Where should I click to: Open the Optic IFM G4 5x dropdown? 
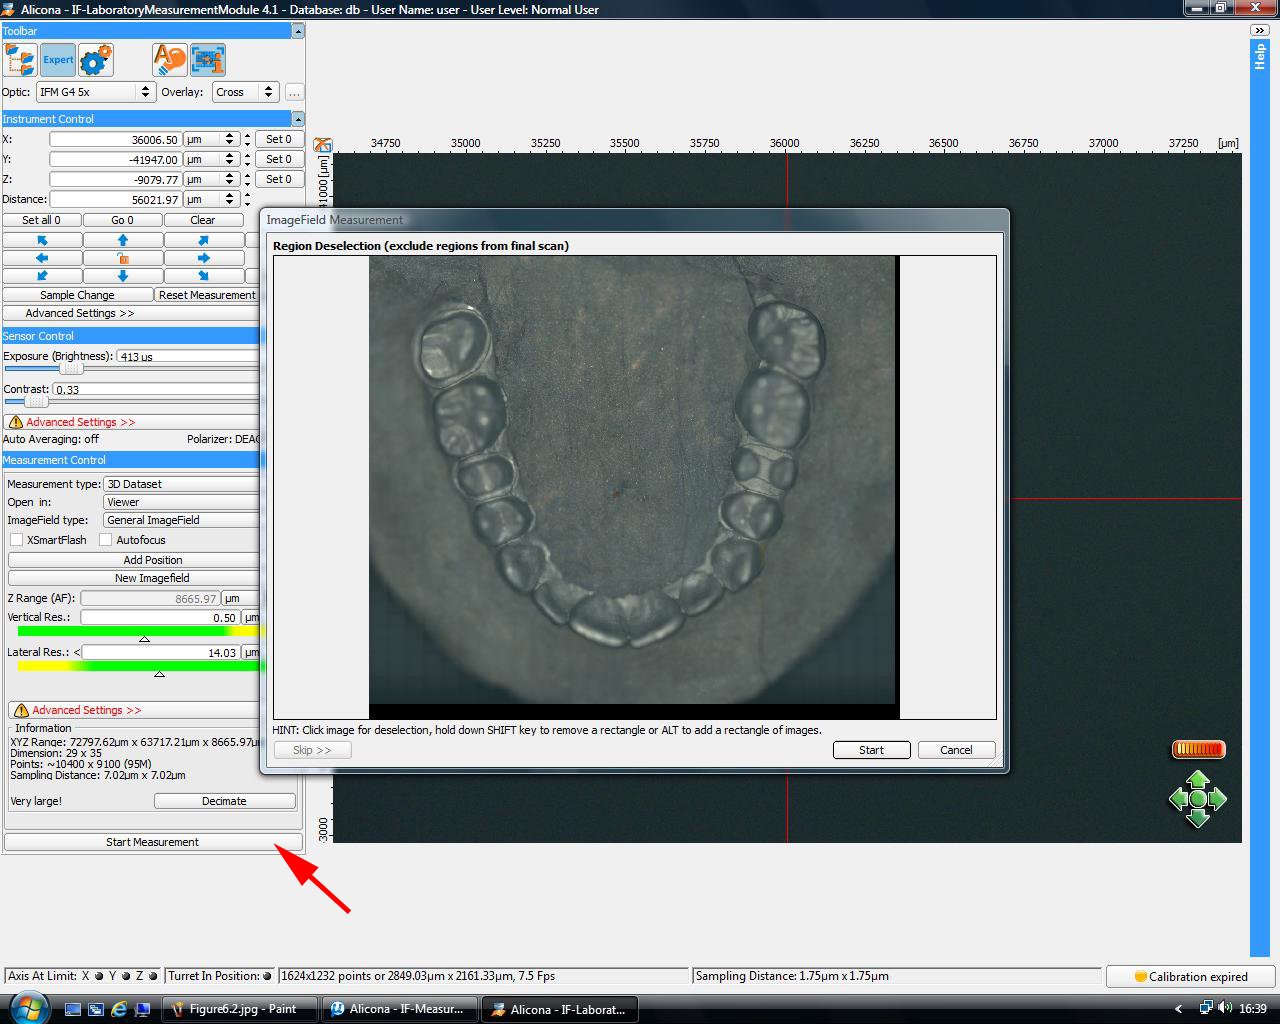click(x=95, y=92)
